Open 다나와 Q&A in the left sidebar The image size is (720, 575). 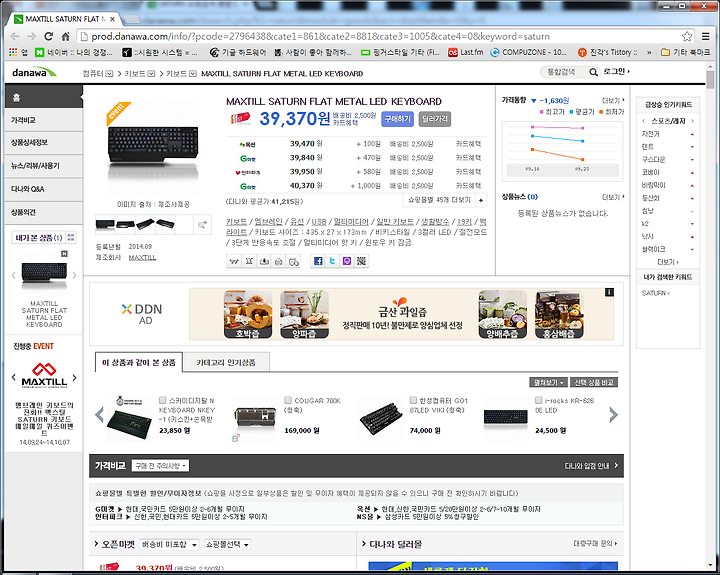[44, 189]
